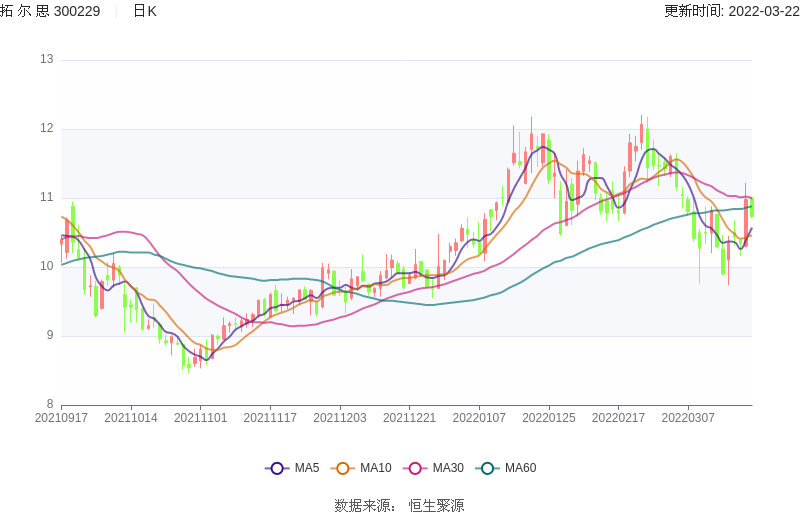Click the 20210917 date axis label
This screenshot has height=517, width=800.
(61, 417)
